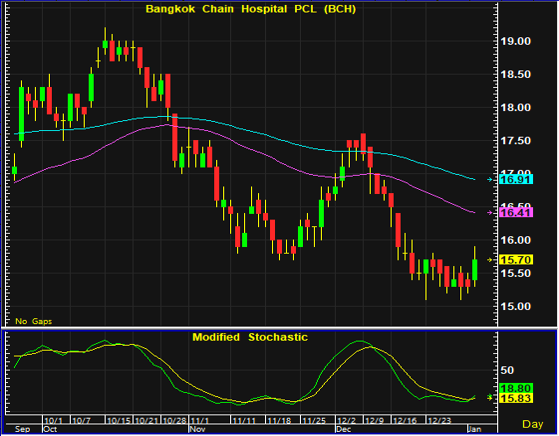Click the 12/16 date marker
The image size is (559, 436).
[405, 421]
